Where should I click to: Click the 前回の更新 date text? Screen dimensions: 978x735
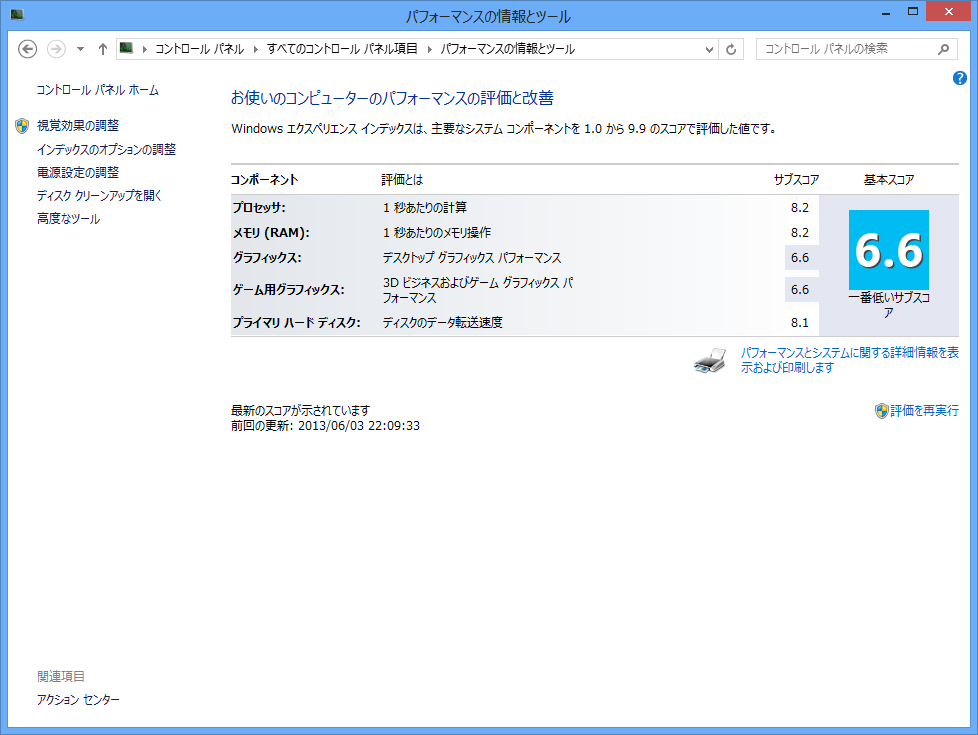[x=326, y=426]
